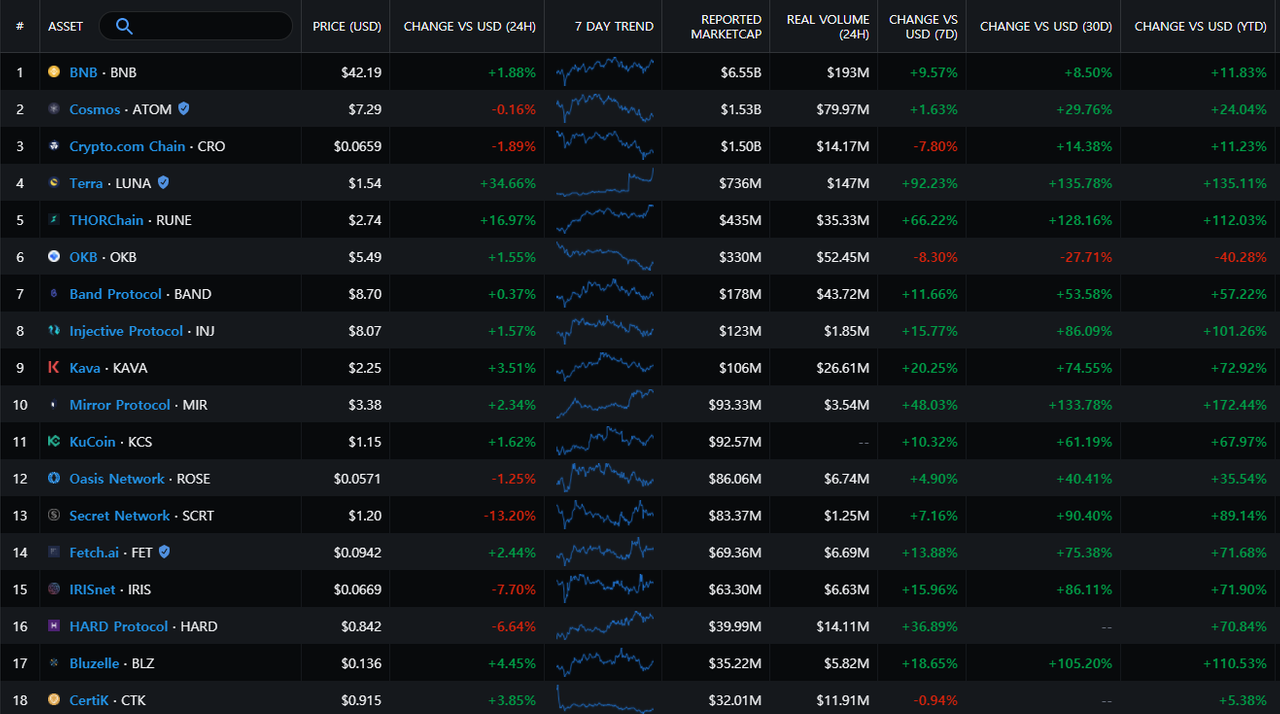The height and width of the screenshot is (714, 1280).
Task: Click the Fetch.ai logo icon
Action: point(54,552)
